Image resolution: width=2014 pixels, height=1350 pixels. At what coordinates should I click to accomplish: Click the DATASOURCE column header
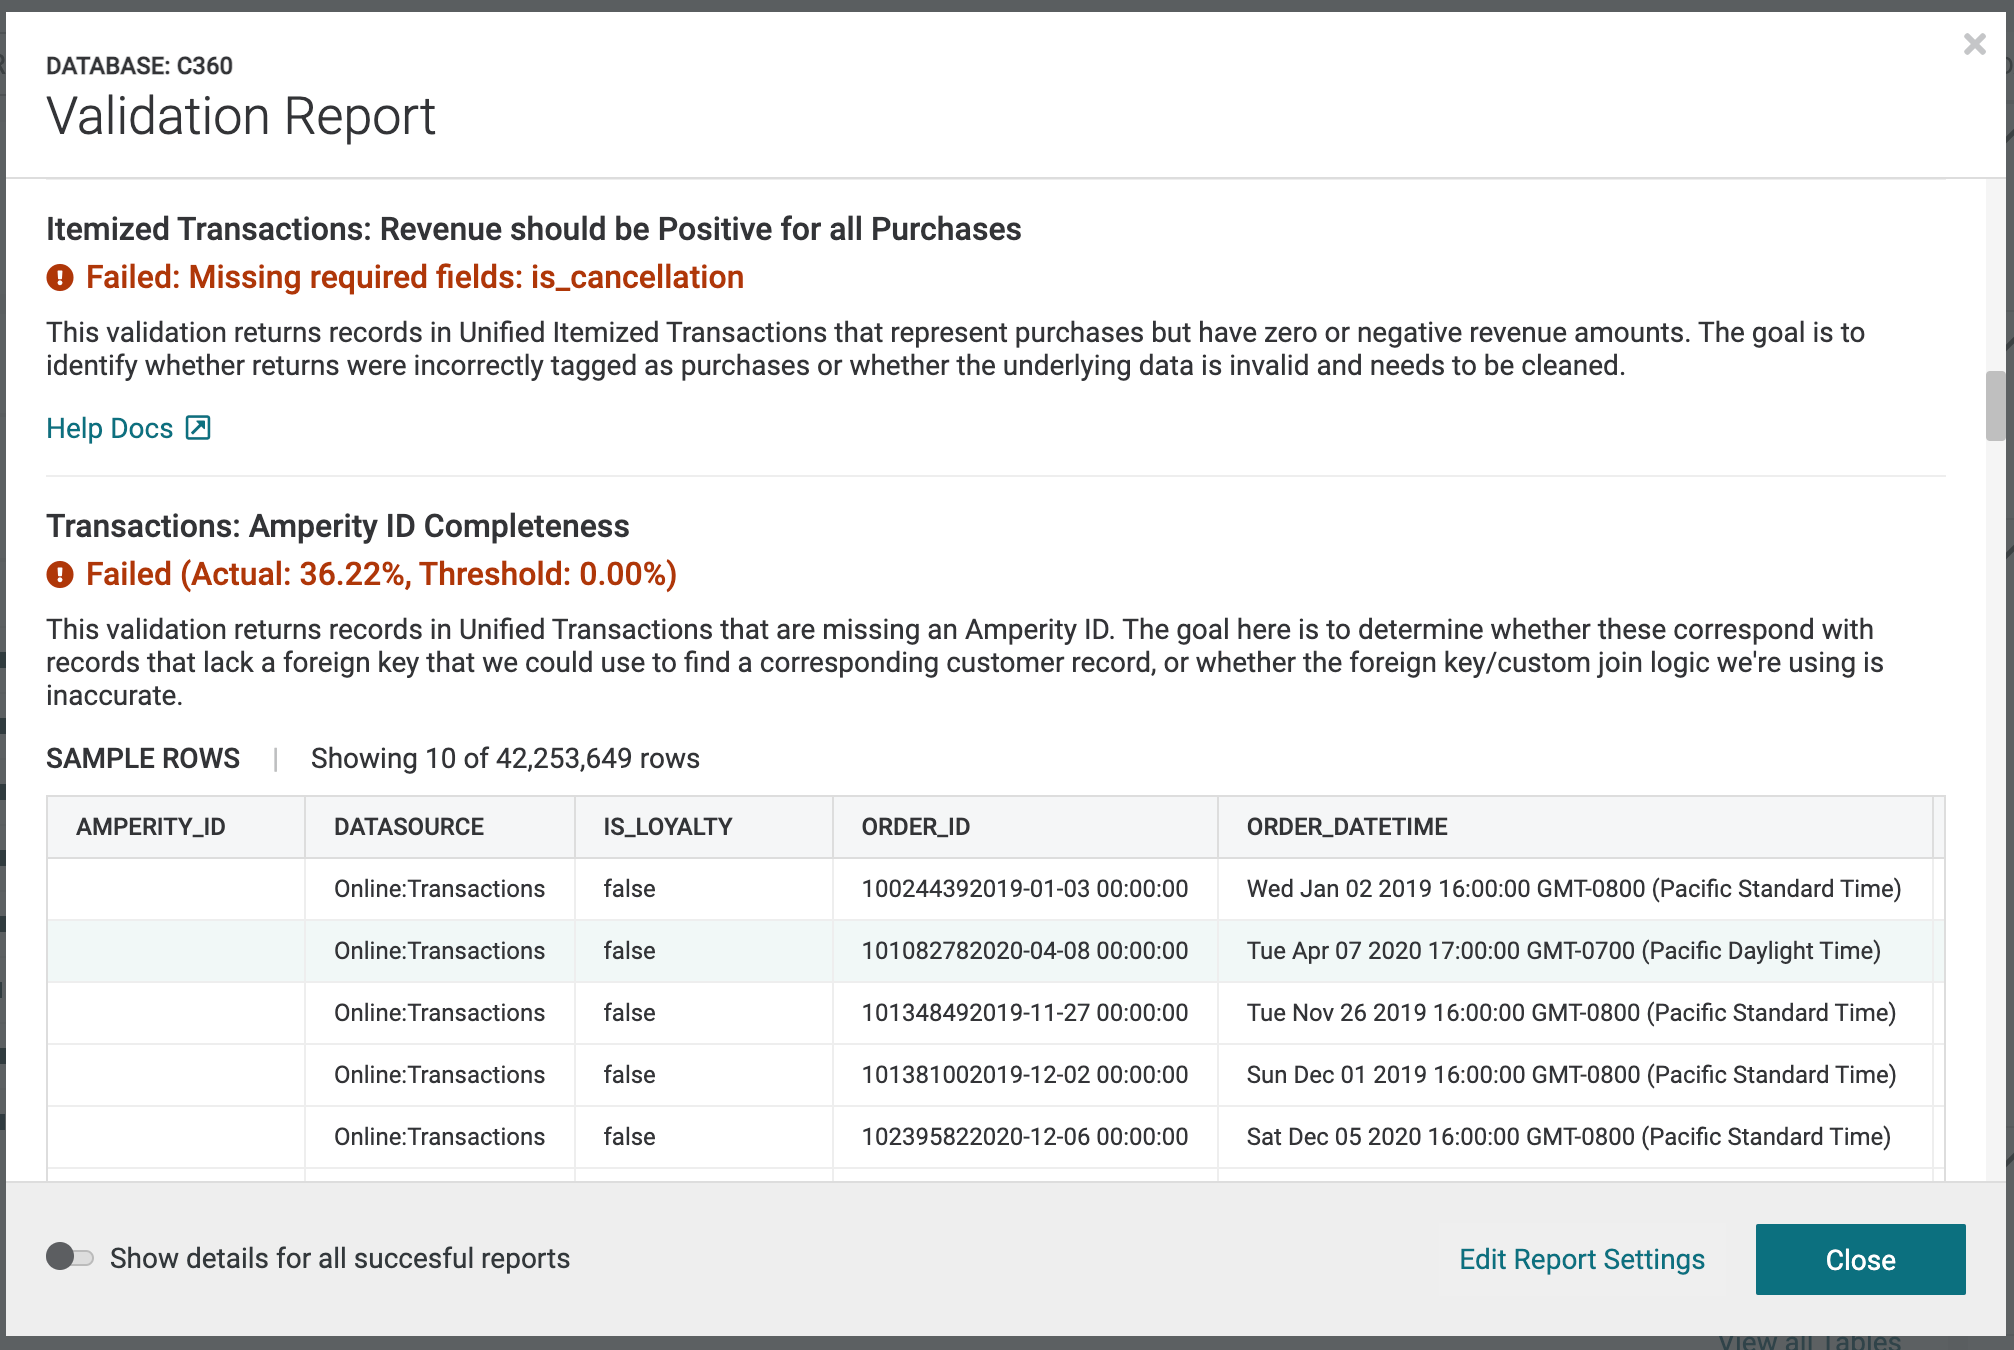(x=439, y=827)
